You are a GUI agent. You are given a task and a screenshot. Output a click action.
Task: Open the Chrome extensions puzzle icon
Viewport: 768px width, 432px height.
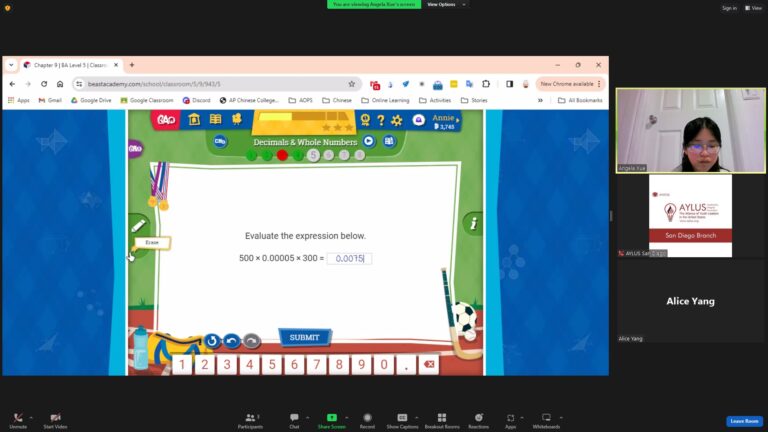pyautogui.click(x=486, y=84)
